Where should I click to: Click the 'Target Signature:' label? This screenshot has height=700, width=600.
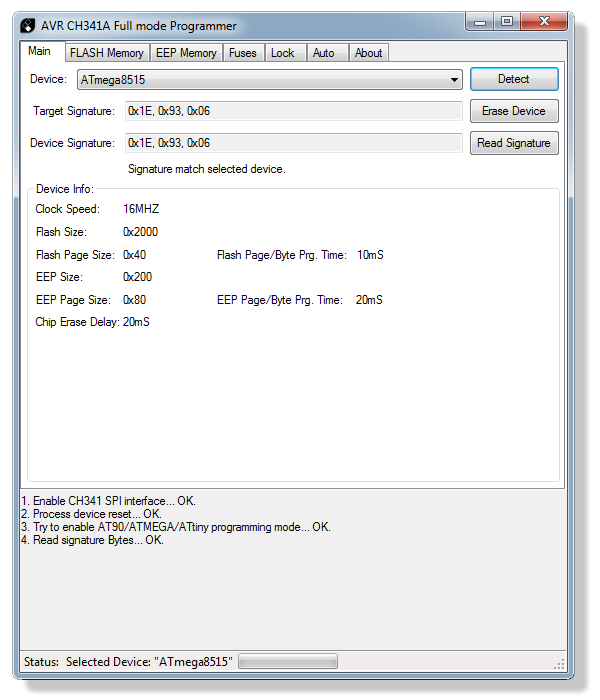[x=74, y=111]
